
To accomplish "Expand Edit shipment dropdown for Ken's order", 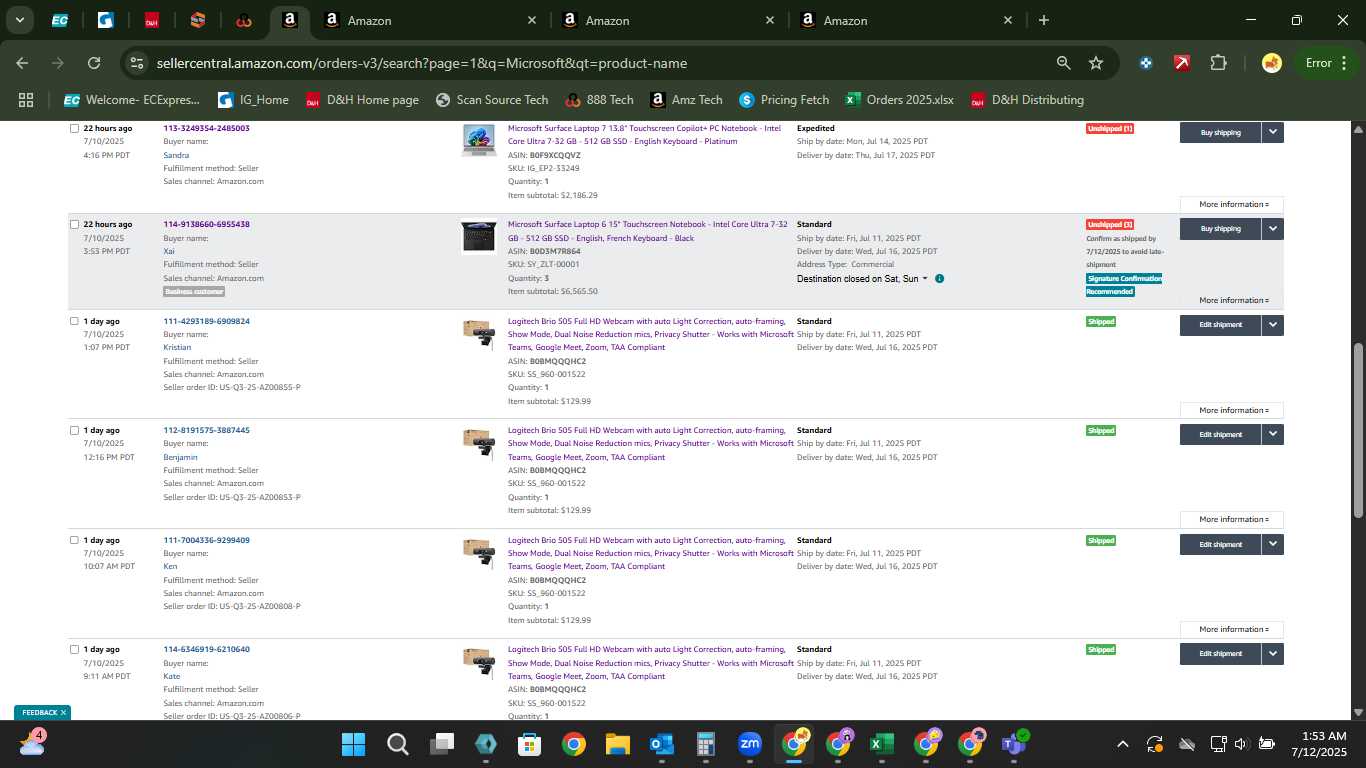I will (1272, 544).
